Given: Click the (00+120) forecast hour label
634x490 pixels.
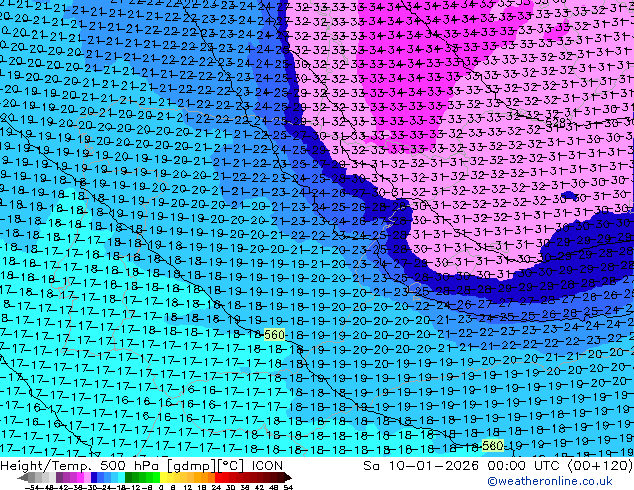Looking at the screenshot, I should tap(600, 466).
